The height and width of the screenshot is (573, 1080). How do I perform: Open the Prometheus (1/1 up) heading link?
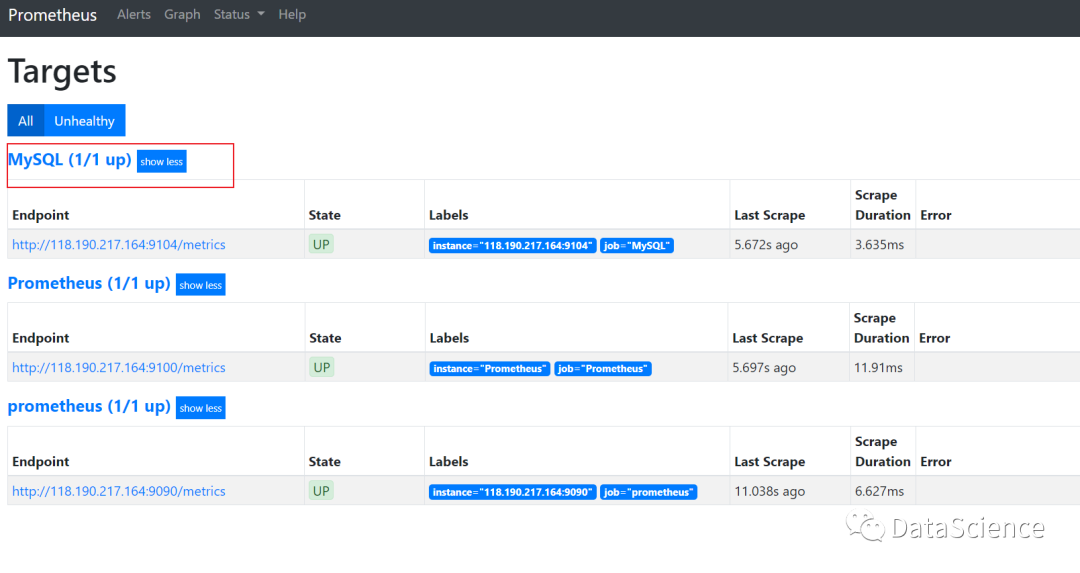(89, 284)
